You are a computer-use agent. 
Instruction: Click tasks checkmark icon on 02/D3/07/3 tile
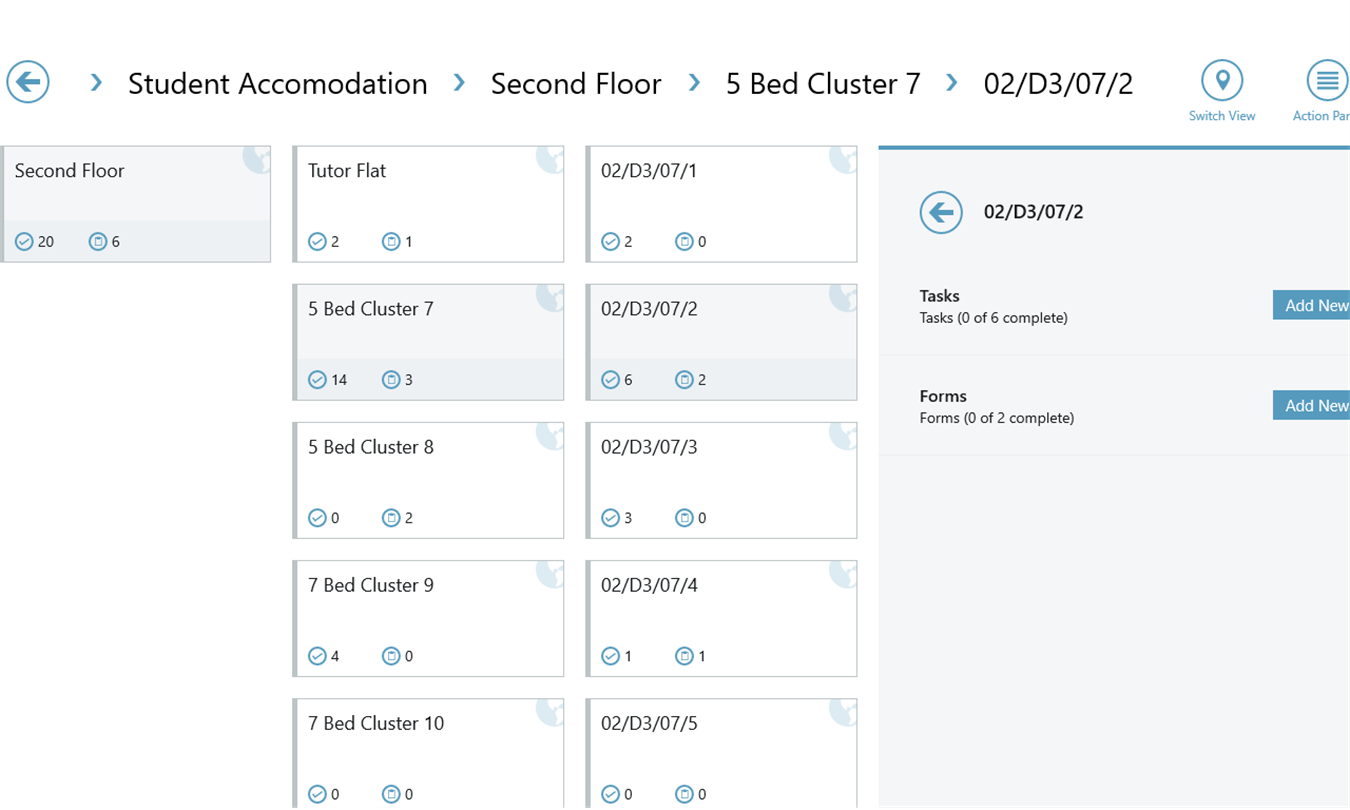click(611, 518)
